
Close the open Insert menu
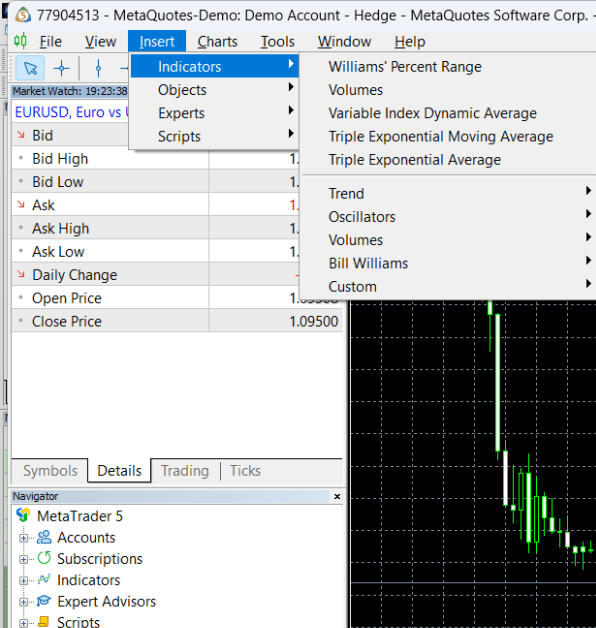pos(157,41)
